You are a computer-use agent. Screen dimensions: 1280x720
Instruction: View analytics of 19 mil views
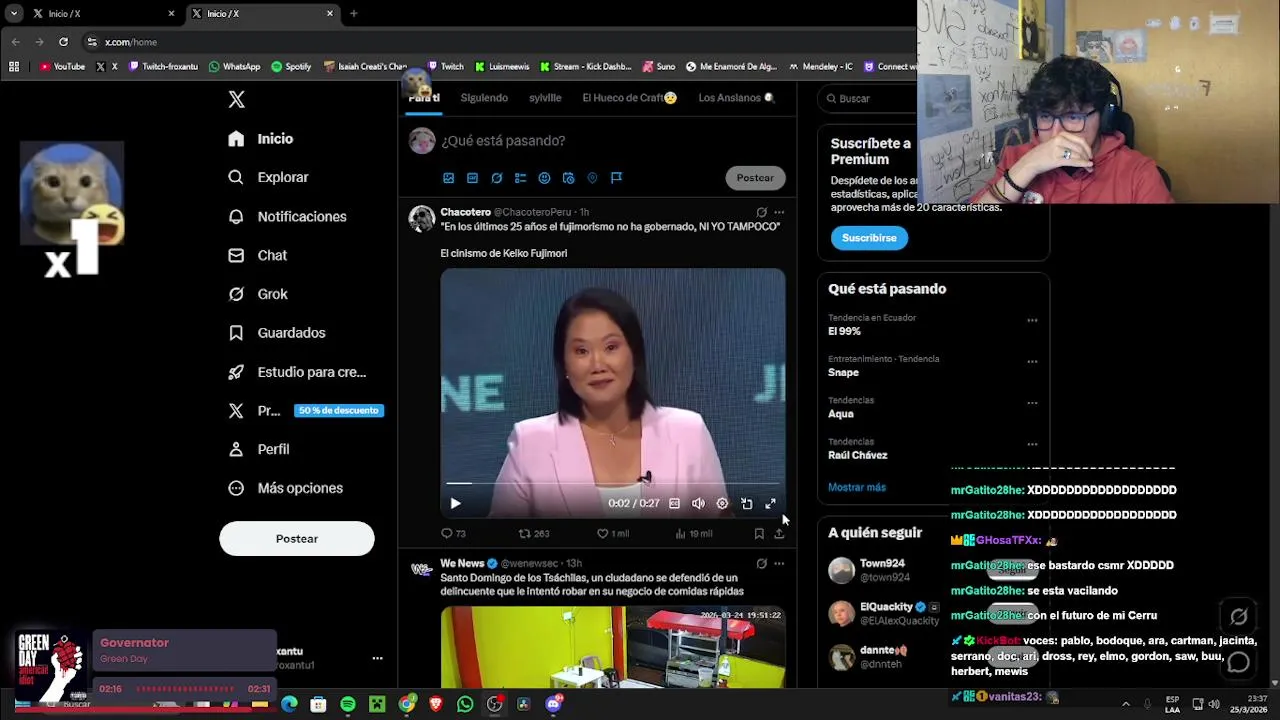coord(694,534)
